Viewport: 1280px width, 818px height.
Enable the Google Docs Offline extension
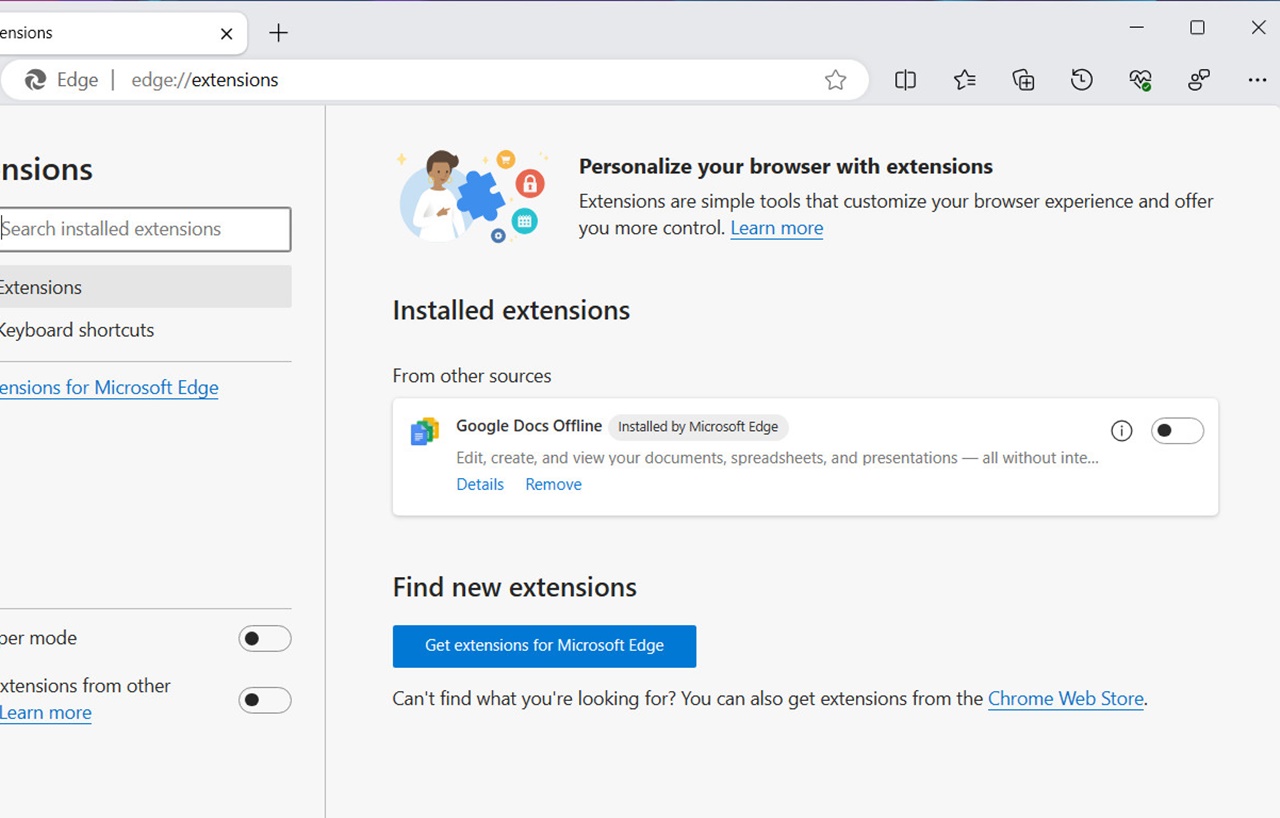pyautogui.click(x=1177, y=431)
